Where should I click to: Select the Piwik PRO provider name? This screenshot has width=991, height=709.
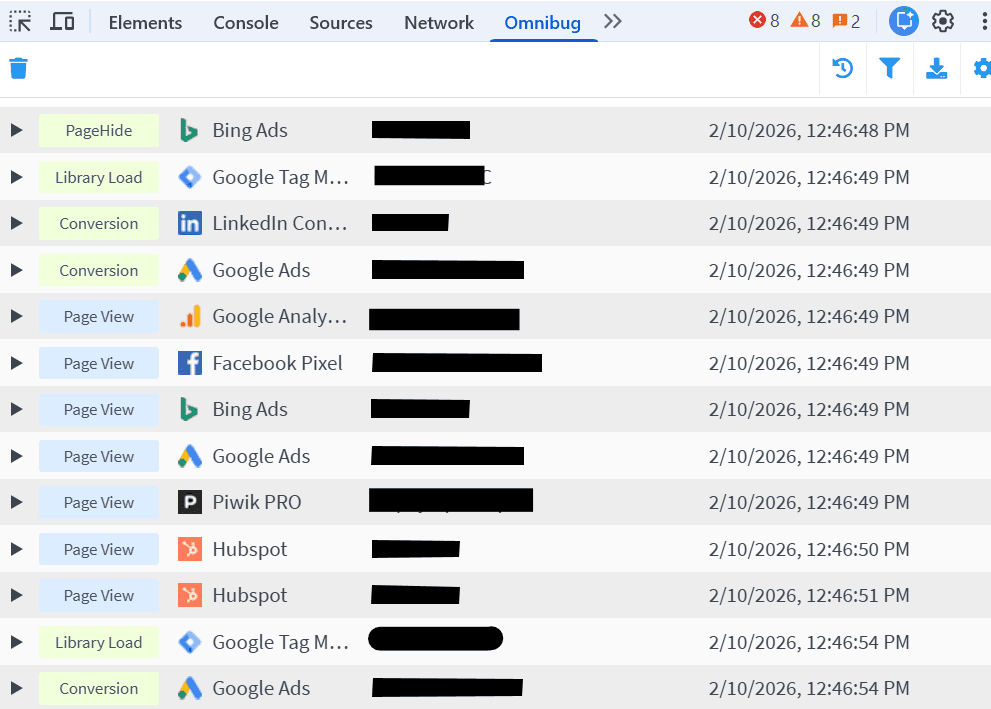coord(257,502)
